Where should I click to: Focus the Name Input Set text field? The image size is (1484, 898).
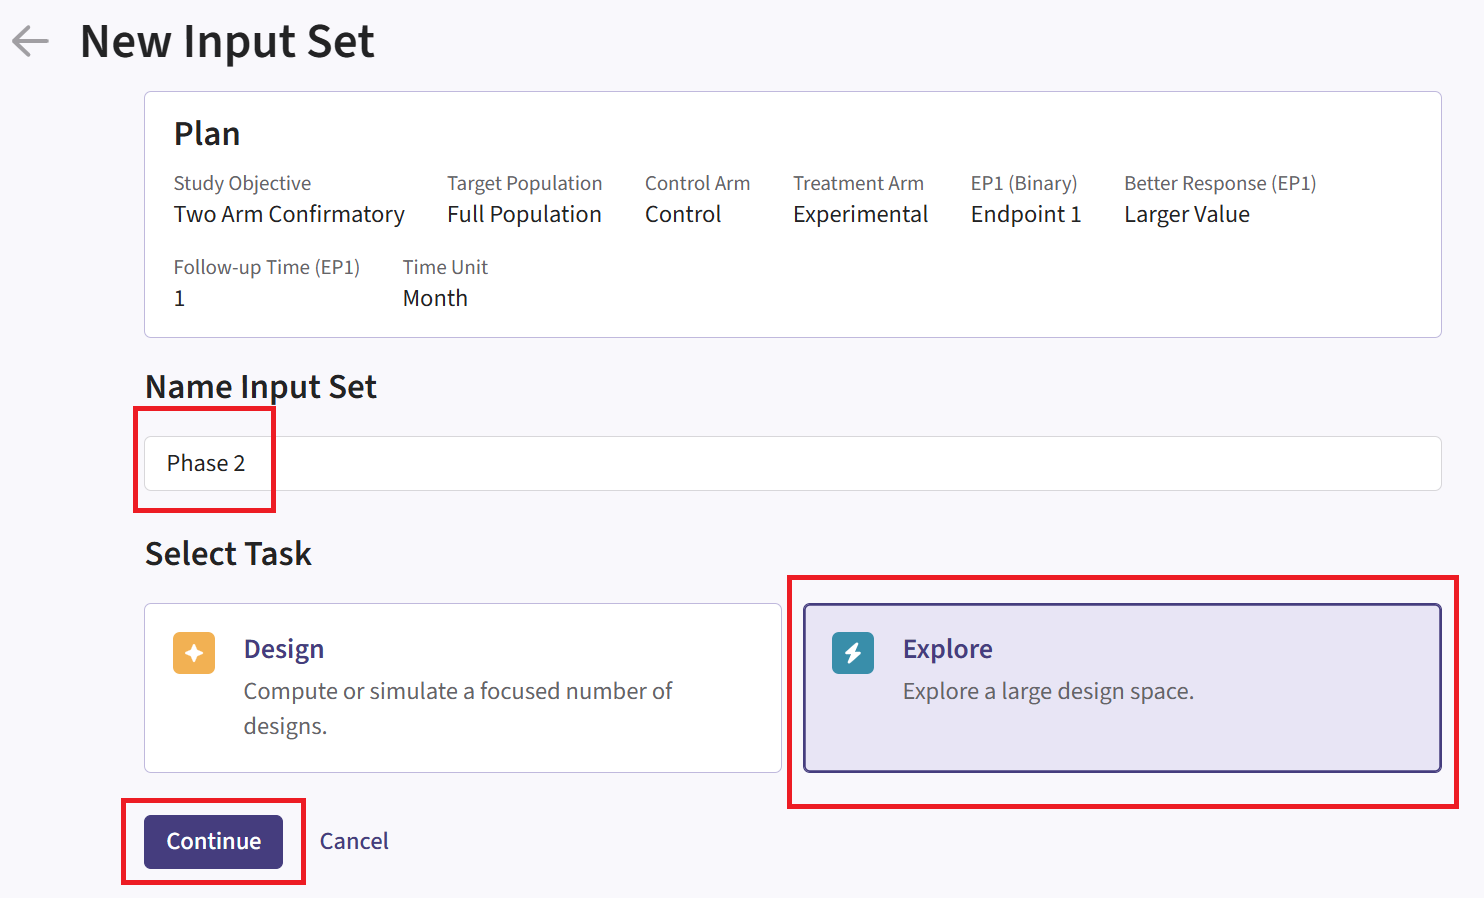792,463
